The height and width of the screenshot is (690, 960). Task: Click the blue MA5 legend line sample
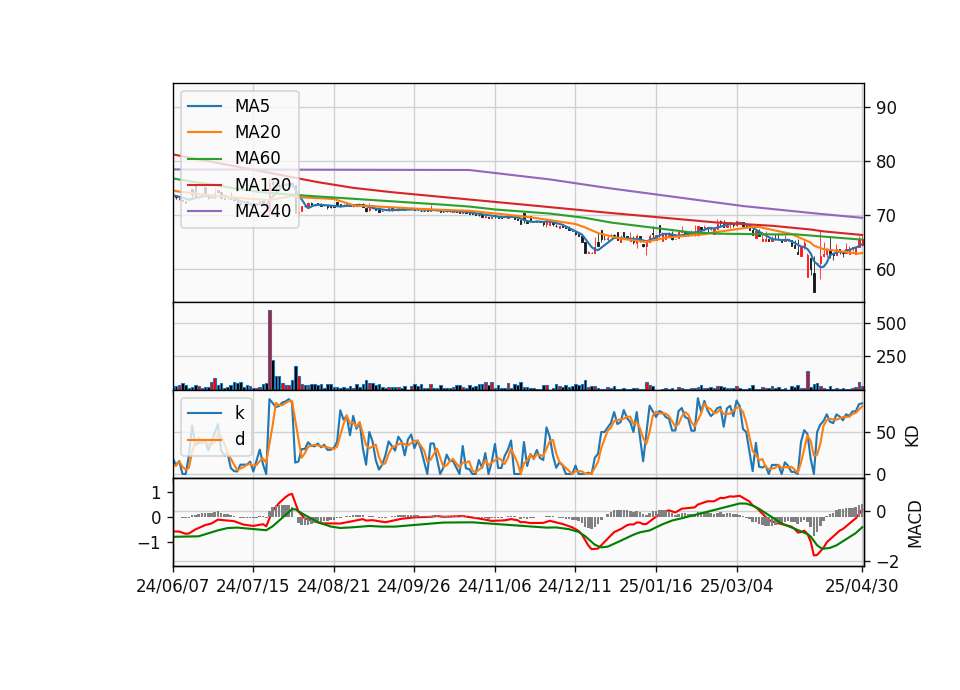204,107
